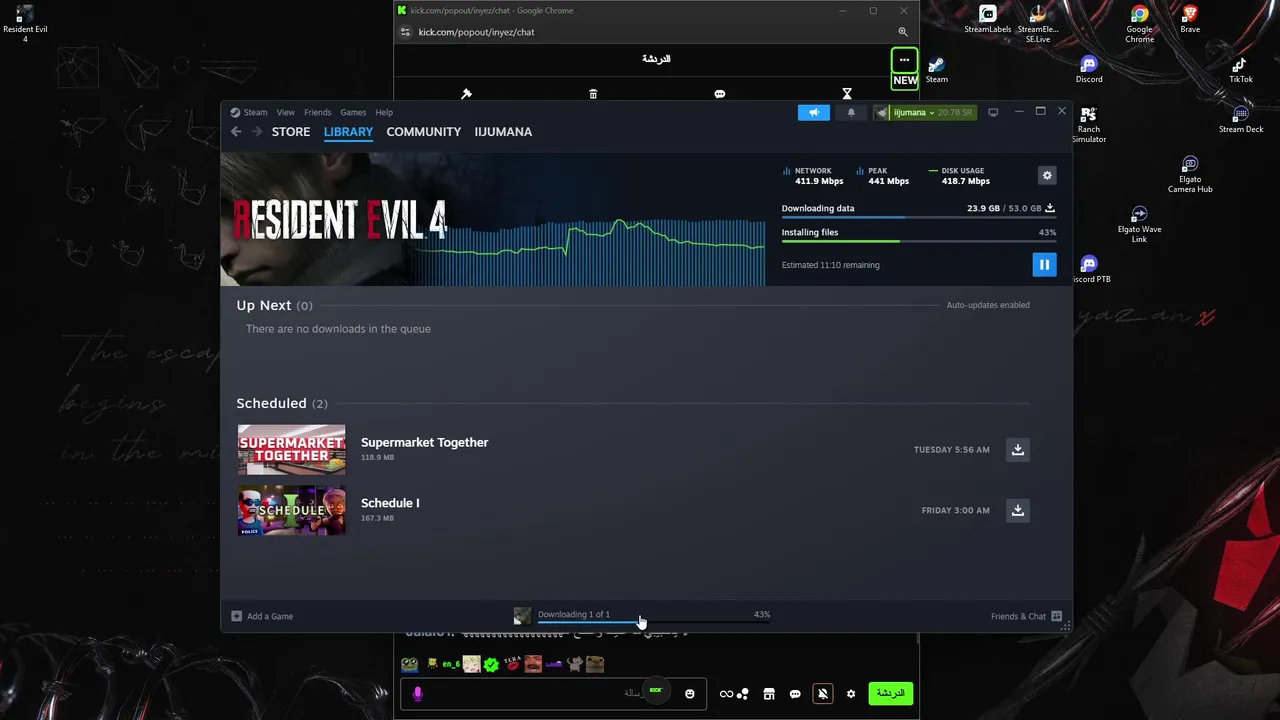Click green send chat button
1280x720 pixels.
[890, 693]
